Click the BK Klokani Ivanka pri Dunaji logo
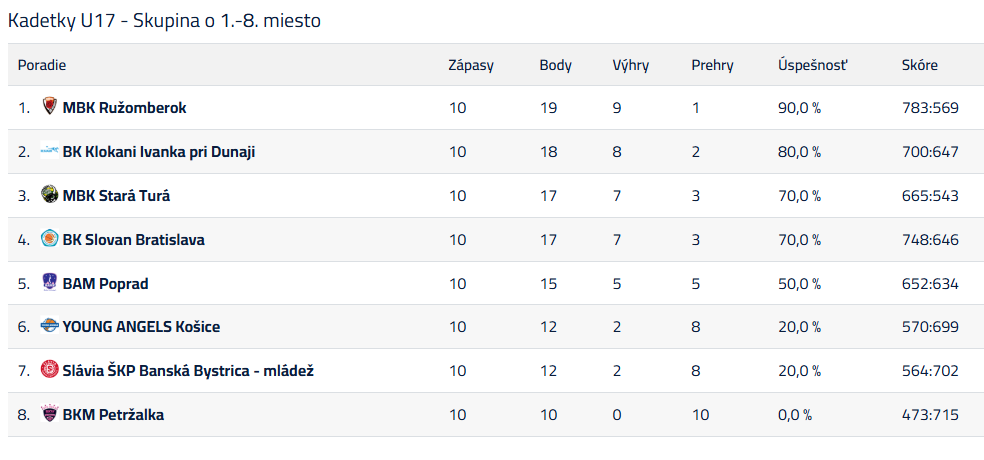 coord(50,151)
